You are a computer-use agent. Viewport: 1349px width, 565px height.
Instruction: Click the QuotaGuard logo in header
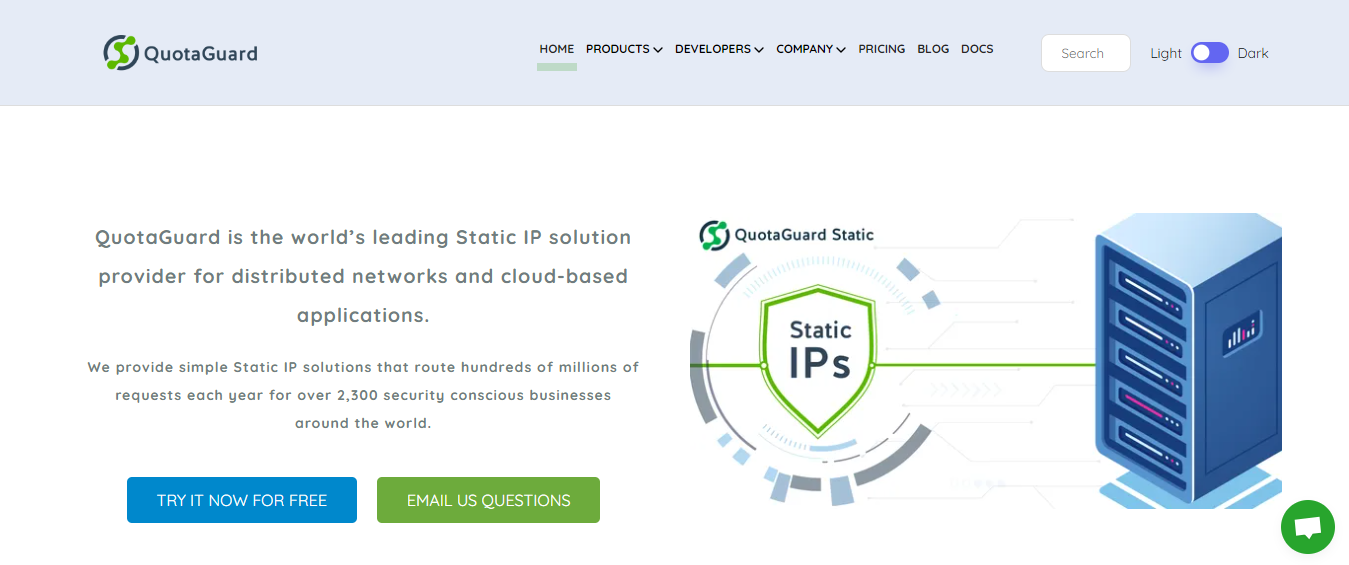click(x=180, y=53)
